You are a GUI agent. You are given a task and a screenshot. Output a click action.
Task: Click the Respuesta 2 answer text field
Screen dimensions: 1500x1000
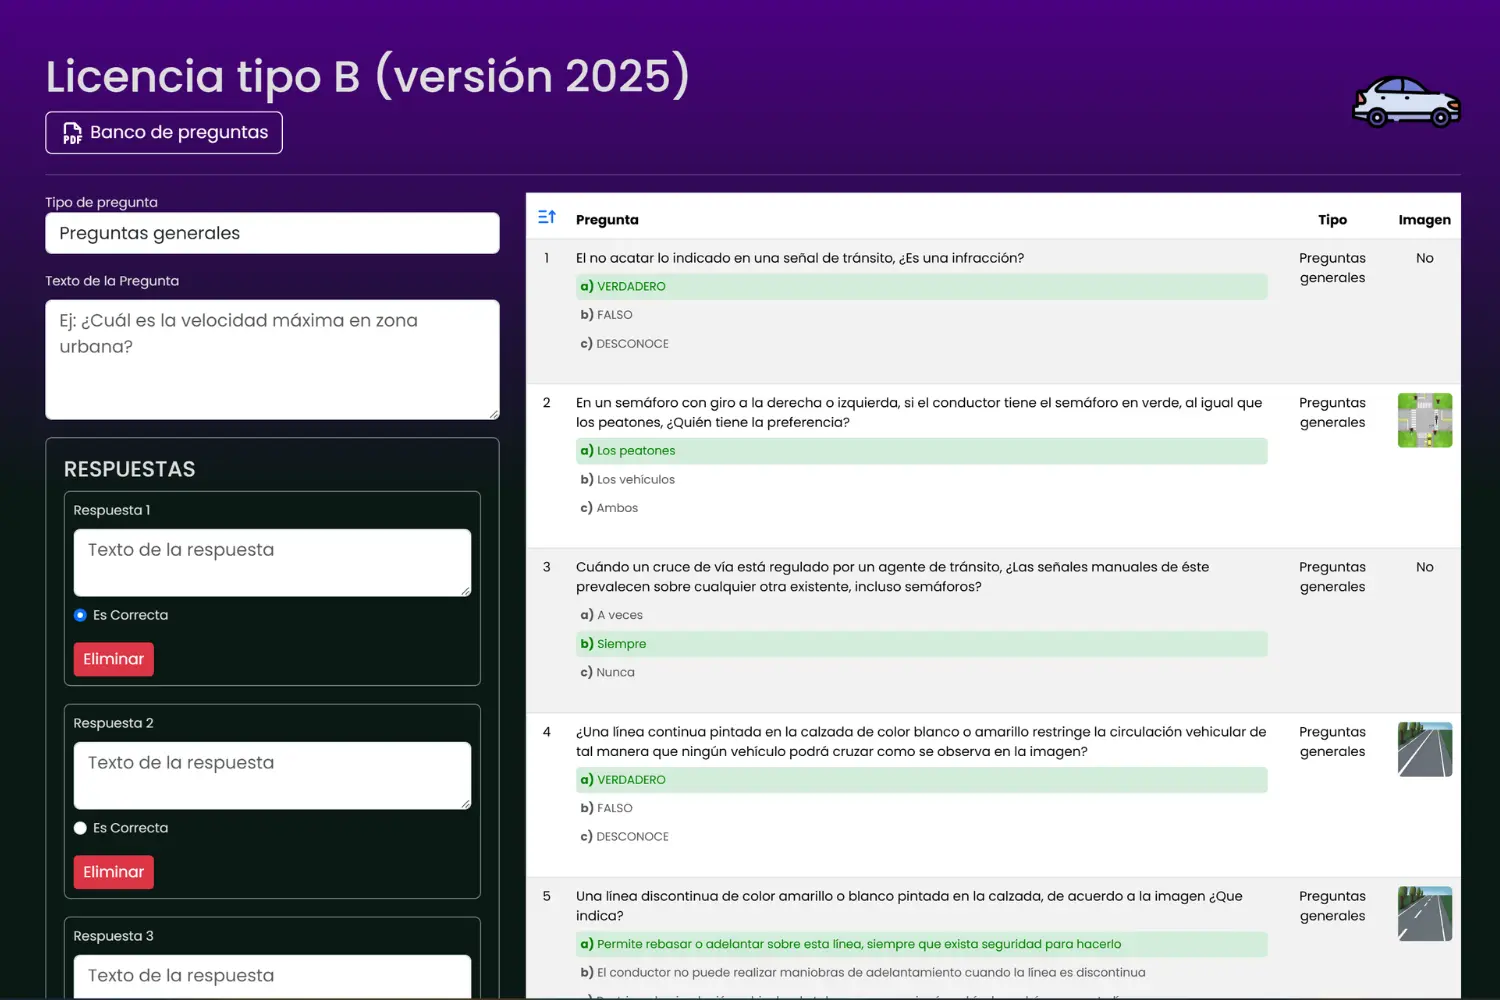click(x=272, y=775)
